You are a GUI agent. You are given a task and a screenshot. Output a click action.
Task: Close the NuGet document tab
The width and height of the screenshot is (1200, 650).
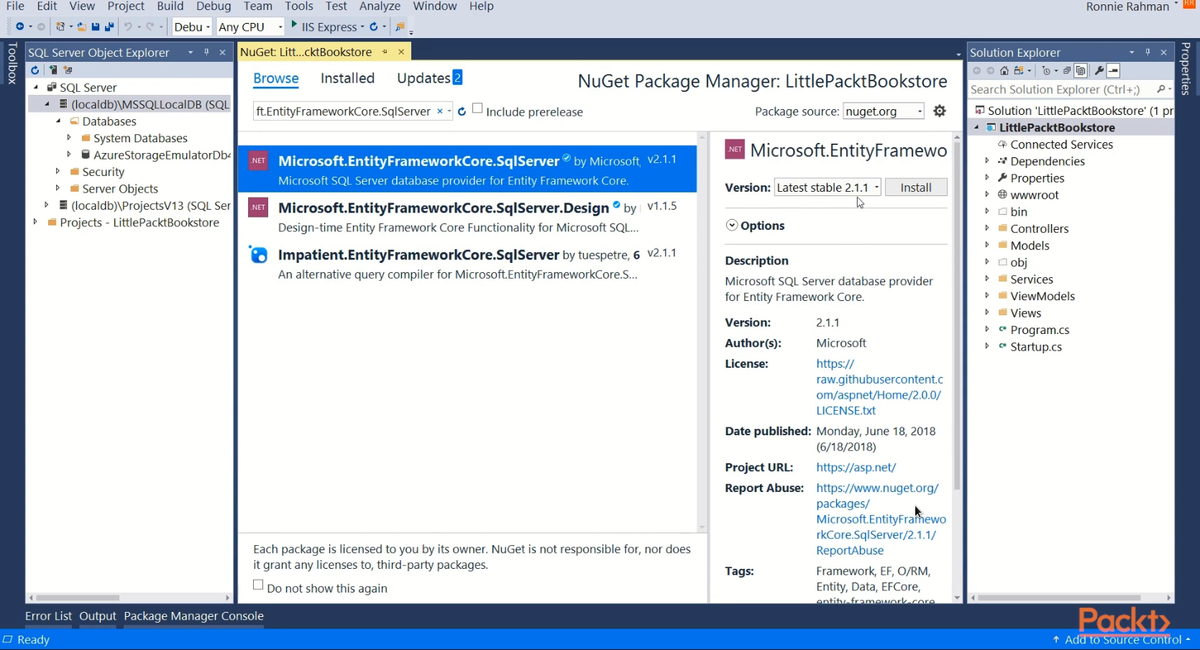[x=402, y=52]
